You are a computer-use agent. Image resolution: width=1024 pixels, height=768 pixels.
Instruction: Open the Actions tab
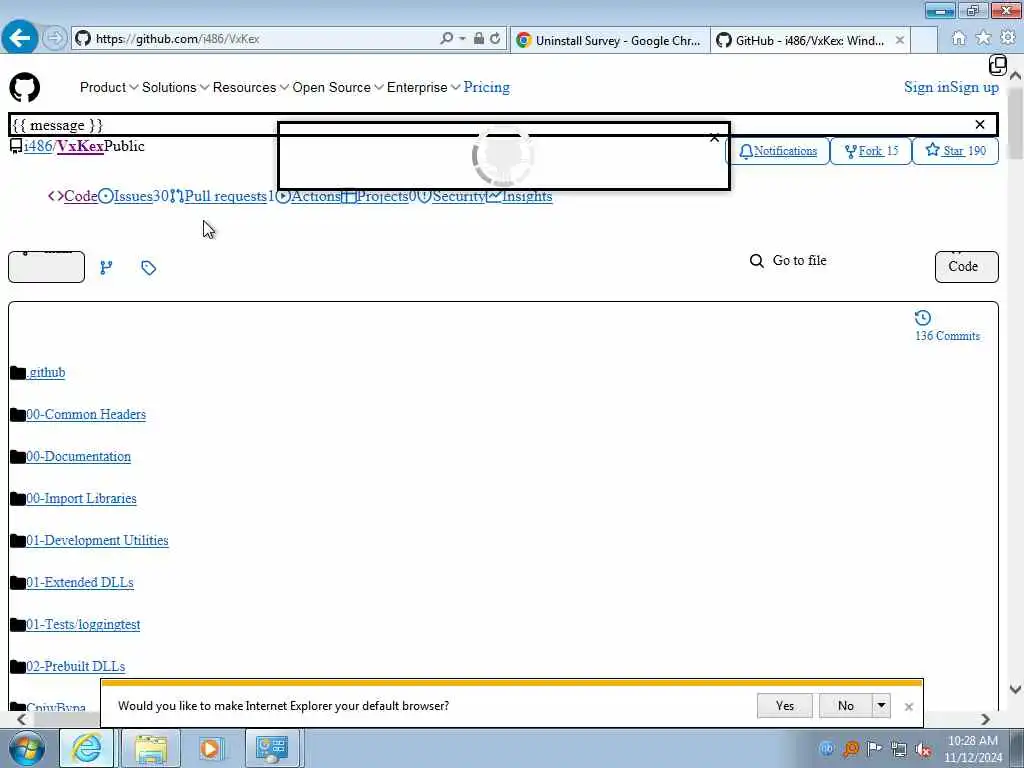(x=308, y=197)
